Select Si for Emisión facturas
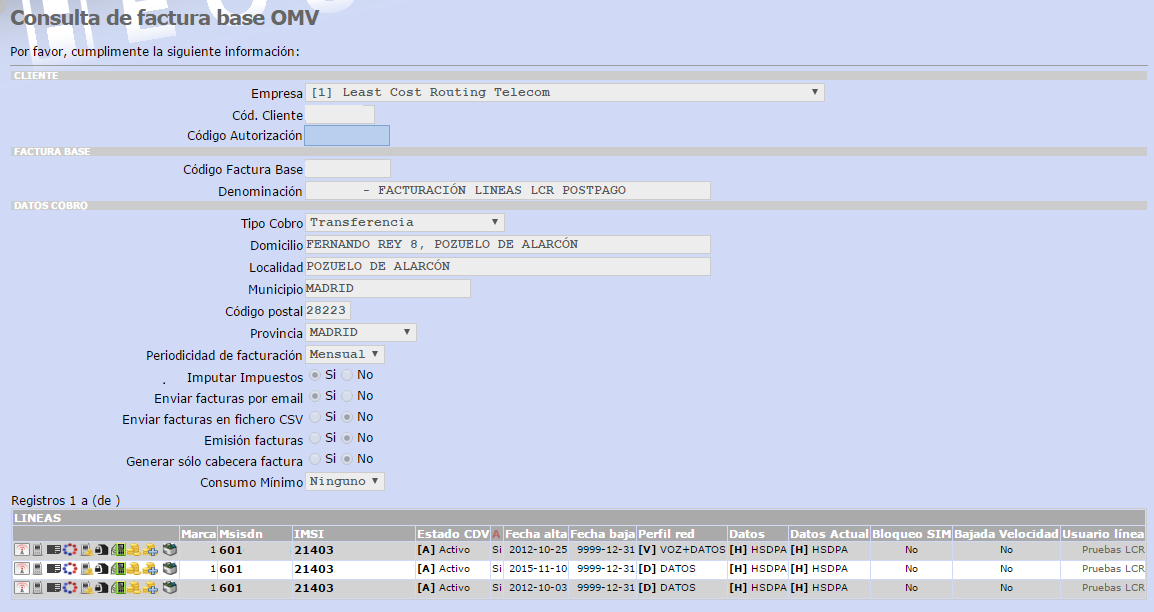Viewport: 1154px width, 612px height. tap(315, 438)
